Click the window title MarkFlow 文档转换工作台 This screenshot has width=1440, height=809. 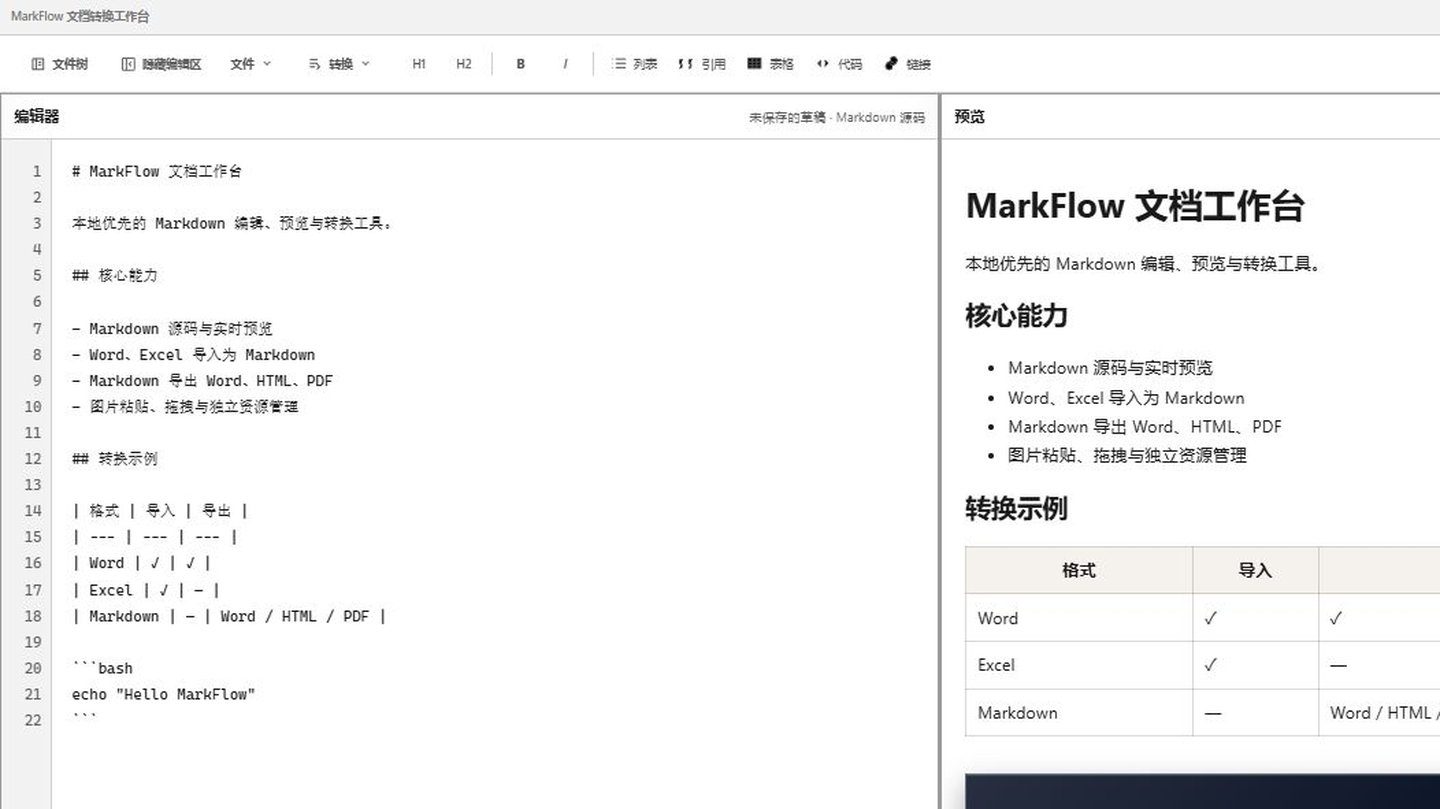pyautogui.click(x=80, y=17)
